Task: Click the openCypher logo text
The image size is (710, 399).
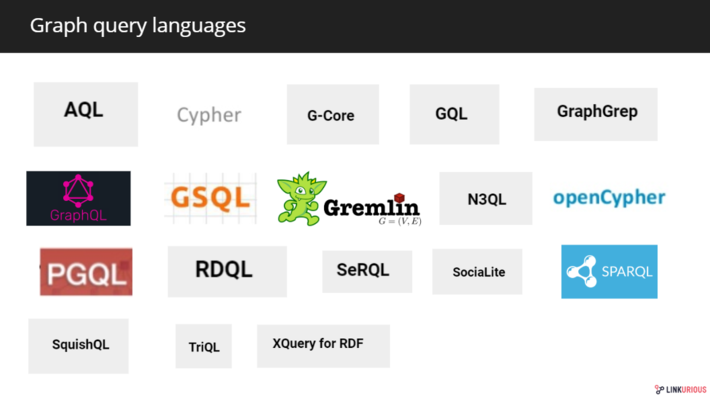Action: (609, 198)
